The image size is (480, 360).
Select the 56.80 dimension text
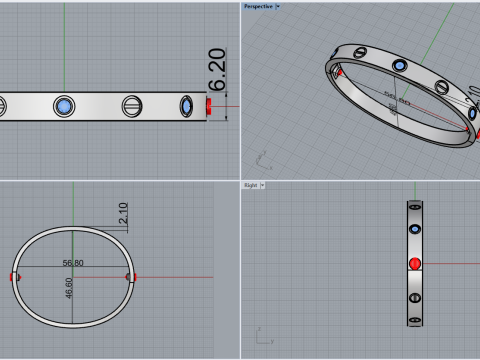[x=73, y=263]
